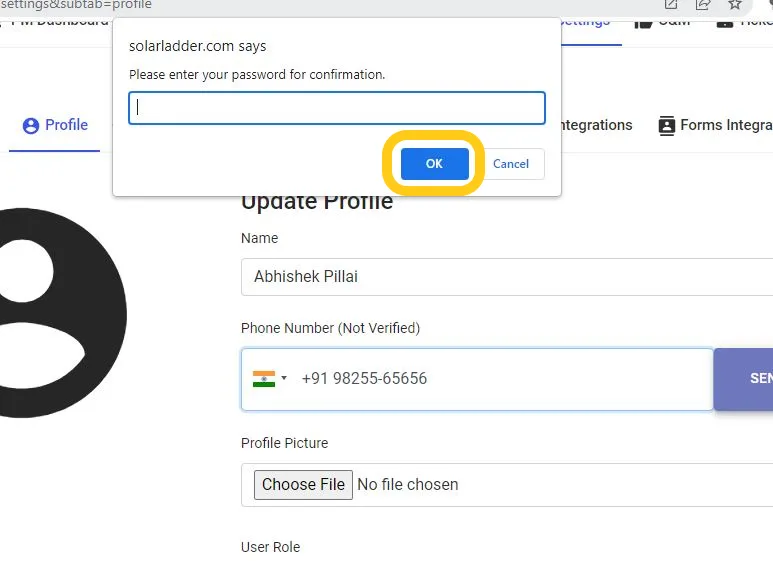Click the browser address bar URL
Screen dimensions: 773x561
[76, 4]
